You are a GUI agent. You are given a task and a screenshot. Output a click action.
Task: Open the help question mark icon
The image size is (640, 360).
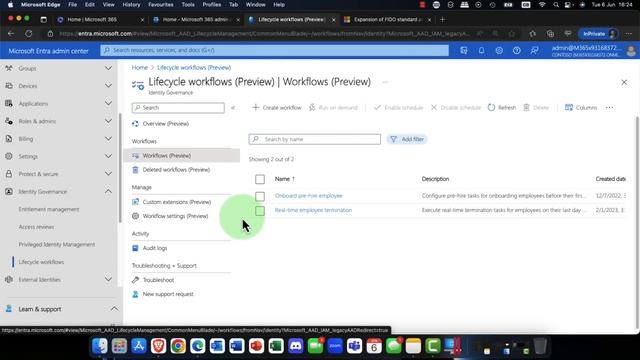coord(516,50)
